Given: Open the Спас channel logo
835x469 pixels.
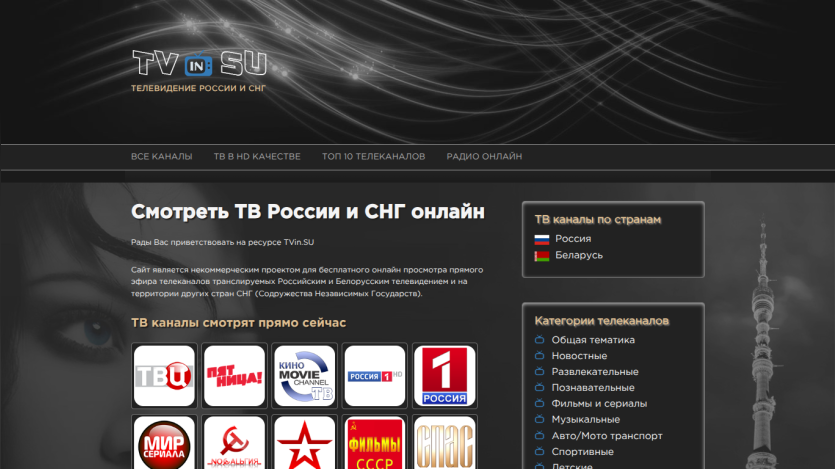Looking at the screenshot, I should click(x=445, y=443).
